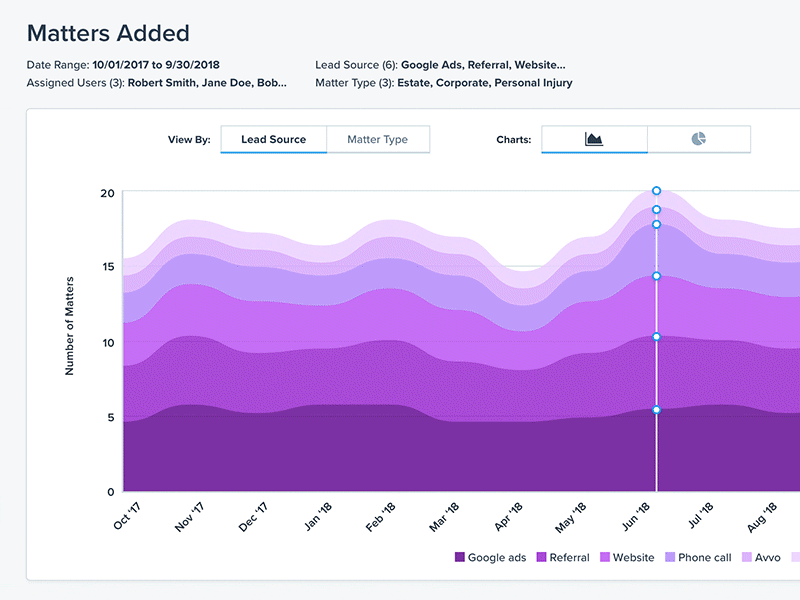Click the topmost highlighted Jun '18 data point
800x600 pixels.
(x=656, y=190)
